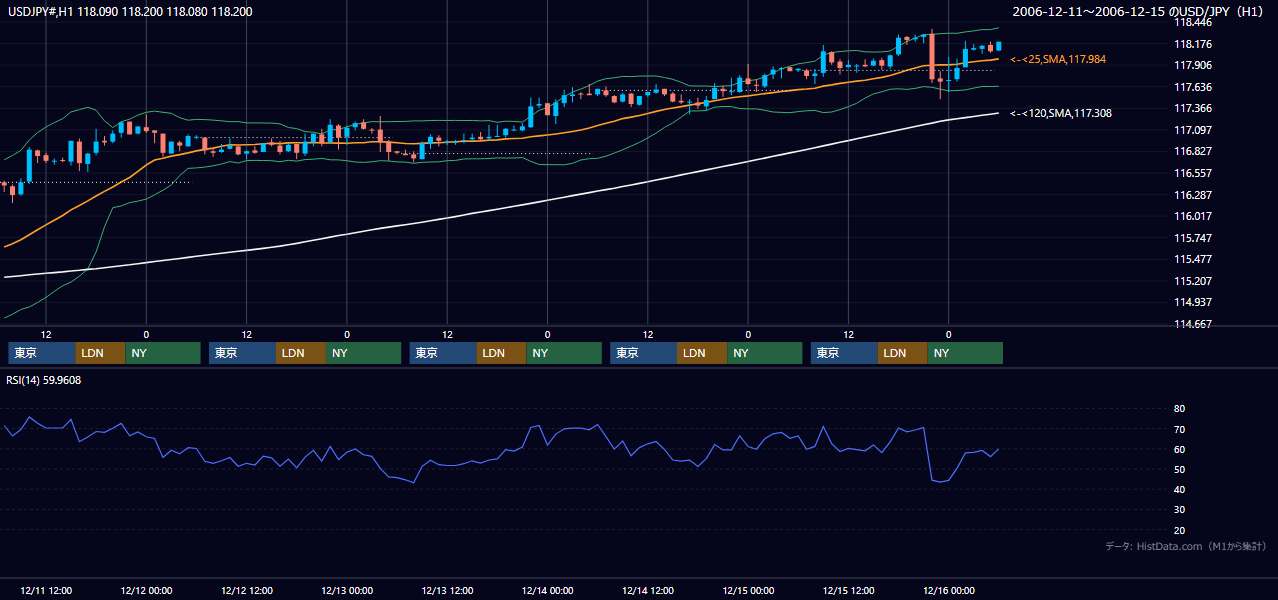
Task: Select the 12/16 00:00 time axis label
Action: 949,590
